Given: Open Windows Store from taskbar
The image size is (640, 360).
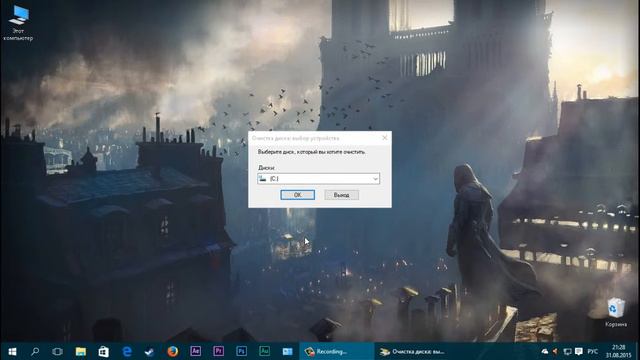Looking at the screenshot, I should 103,351.
